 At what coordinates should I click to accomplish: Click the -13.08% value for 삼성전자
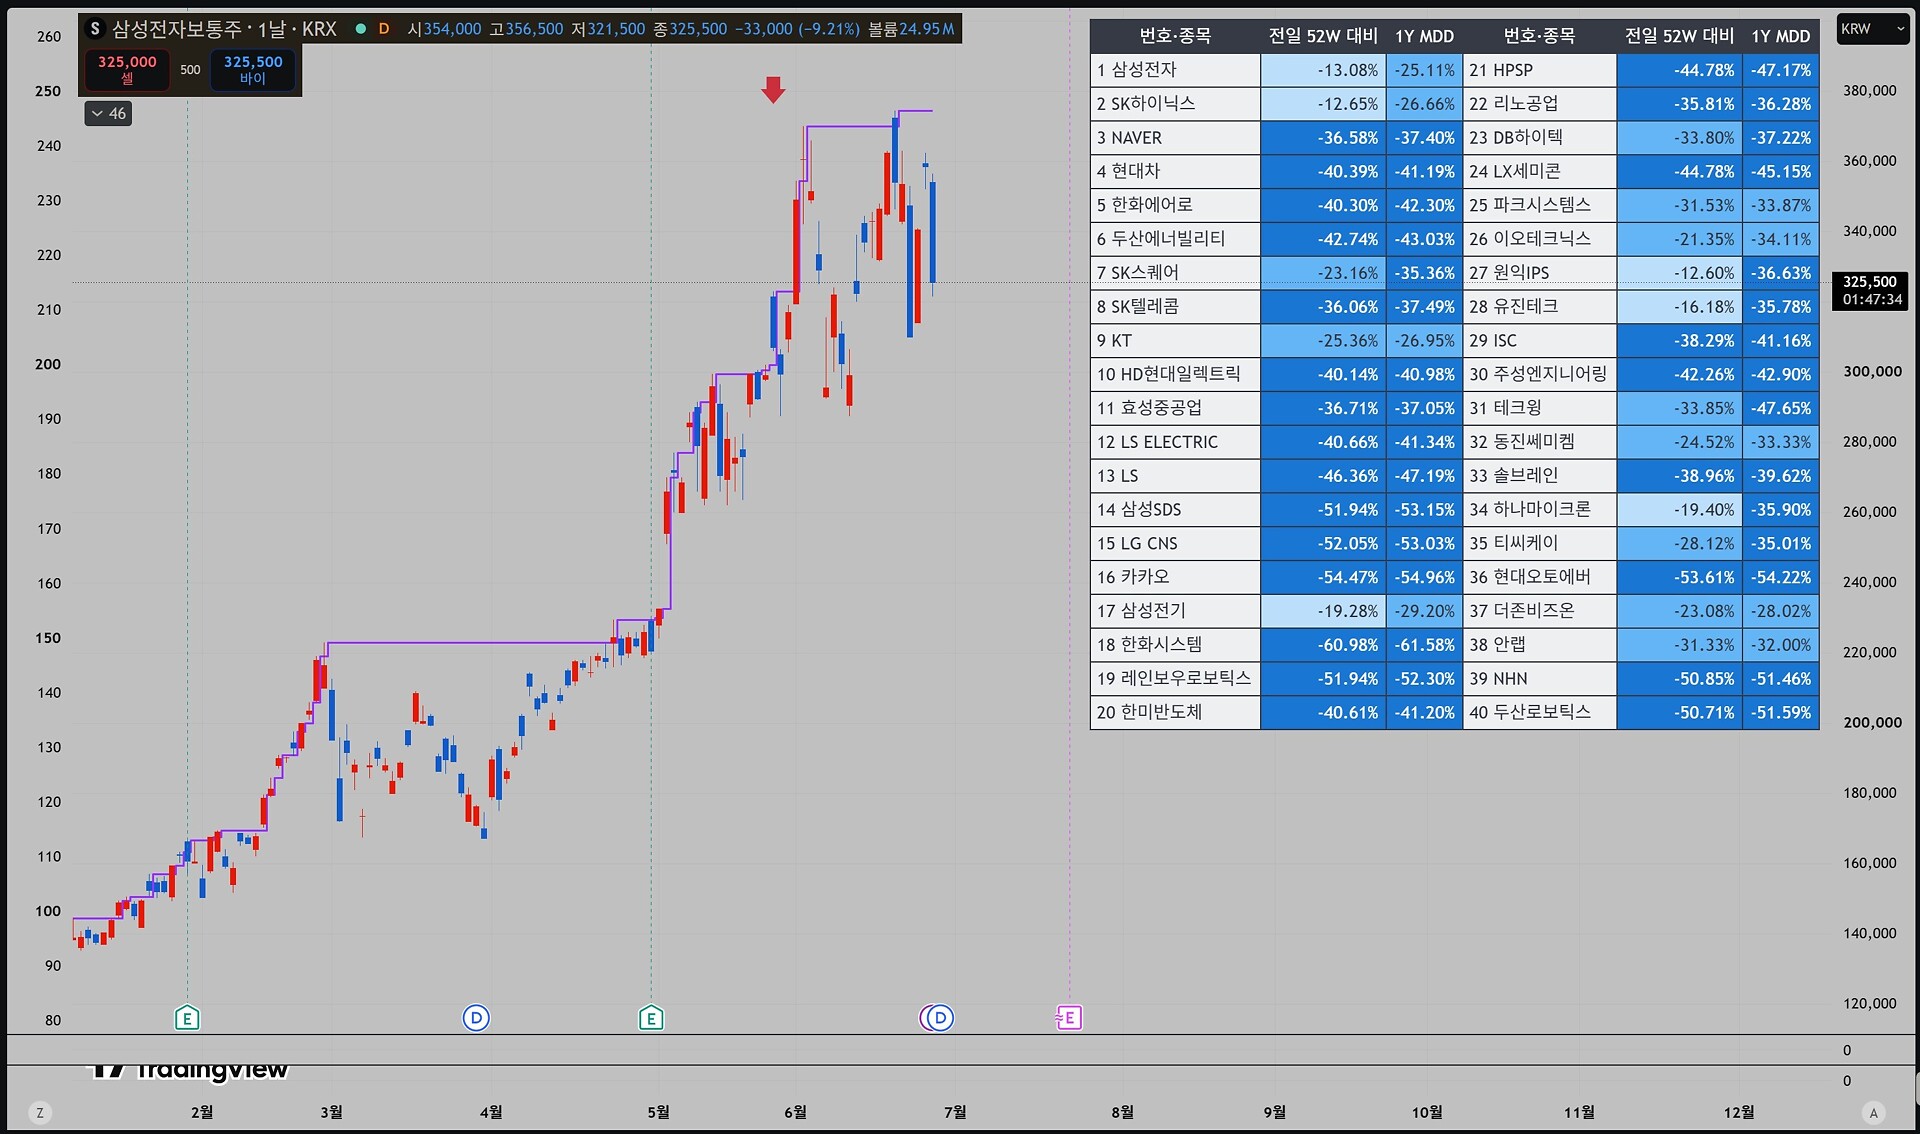tap(1323, 70)
